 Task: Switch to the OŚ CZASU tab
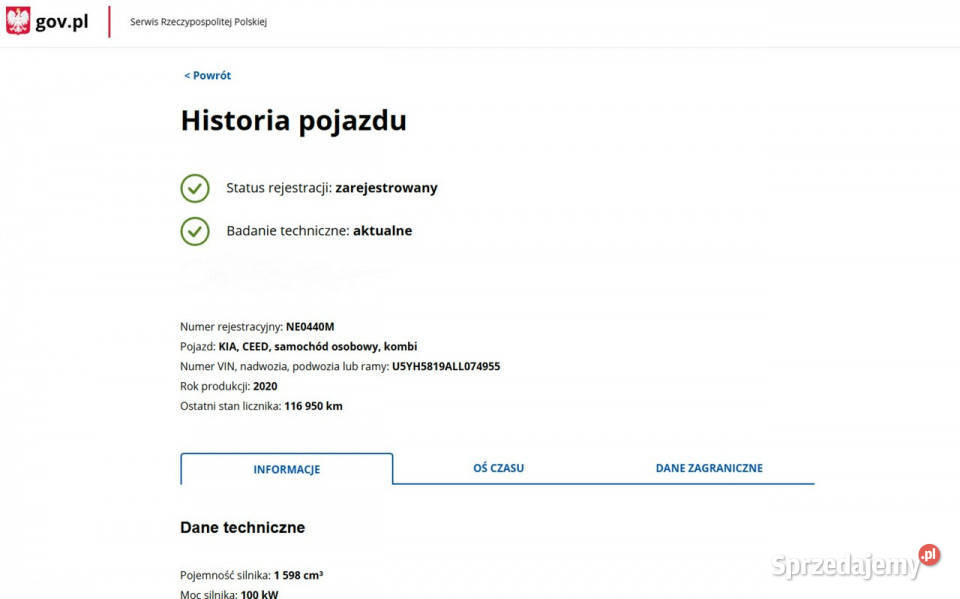pyautogui.click(x=498, y=467)
